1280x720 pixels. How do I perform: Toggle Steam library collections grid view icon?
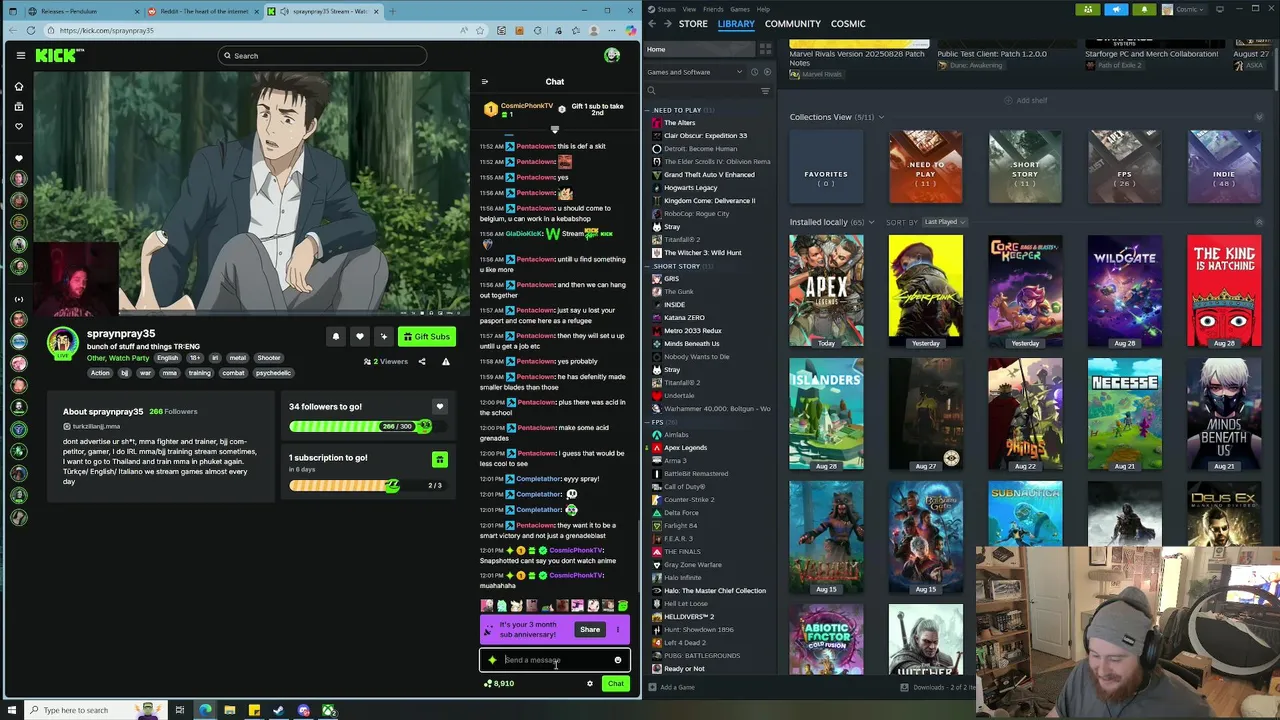tap(766, 49)
